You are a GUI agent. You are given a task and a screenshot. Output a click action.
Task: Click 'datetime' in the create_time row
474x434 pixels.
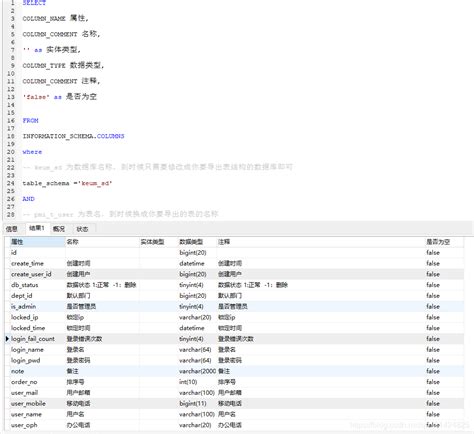click(192, 263)
